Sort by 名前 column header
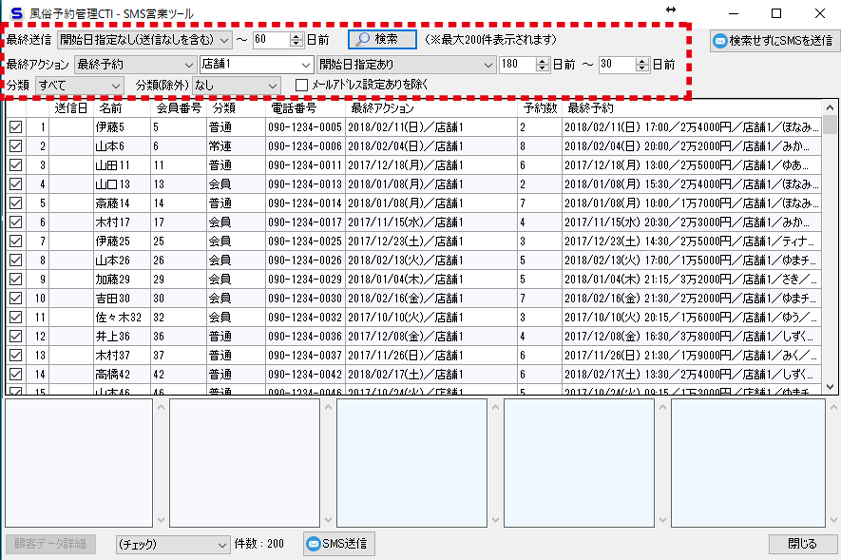Screen dimensions: 841x560 click(x=110, y=108)
